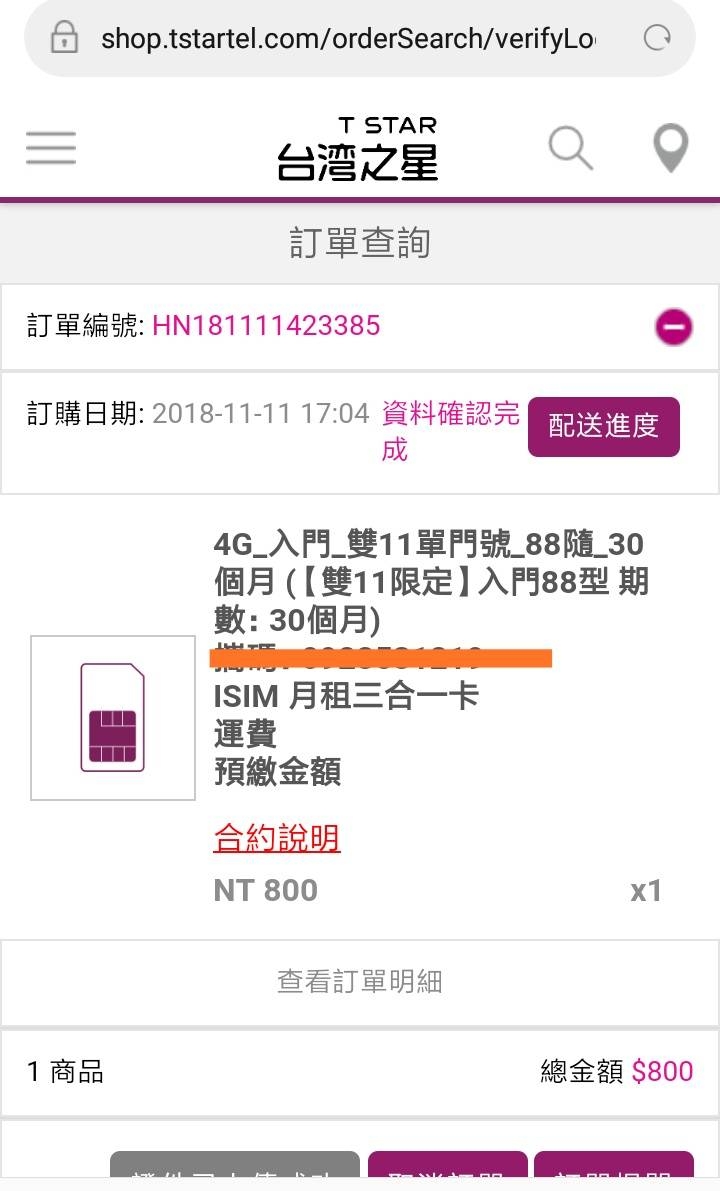
Task: Tap the SIM card product image
Action: tap(112, 718)
